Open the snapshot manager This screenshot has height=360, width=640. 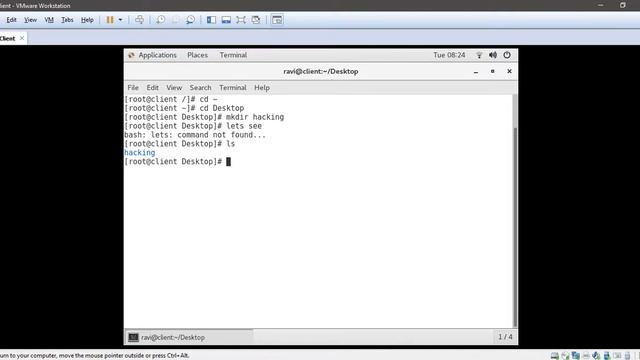coord(190,20)
